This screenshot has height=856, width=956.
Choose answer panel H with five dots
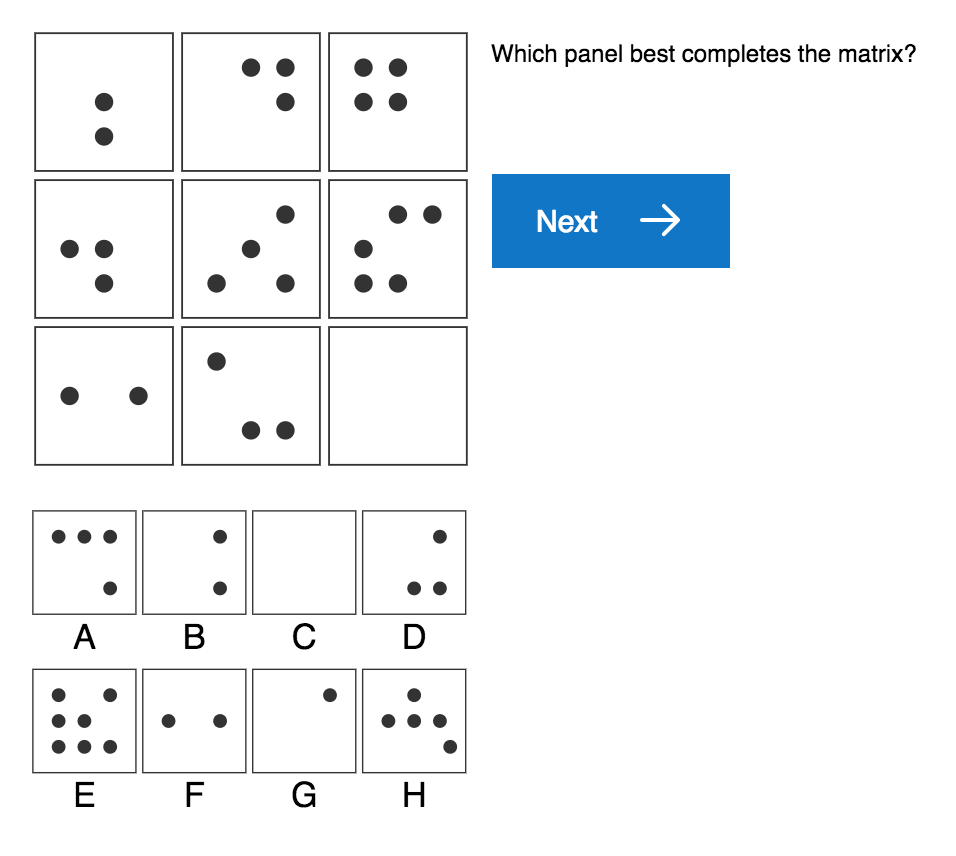[414, 720]
